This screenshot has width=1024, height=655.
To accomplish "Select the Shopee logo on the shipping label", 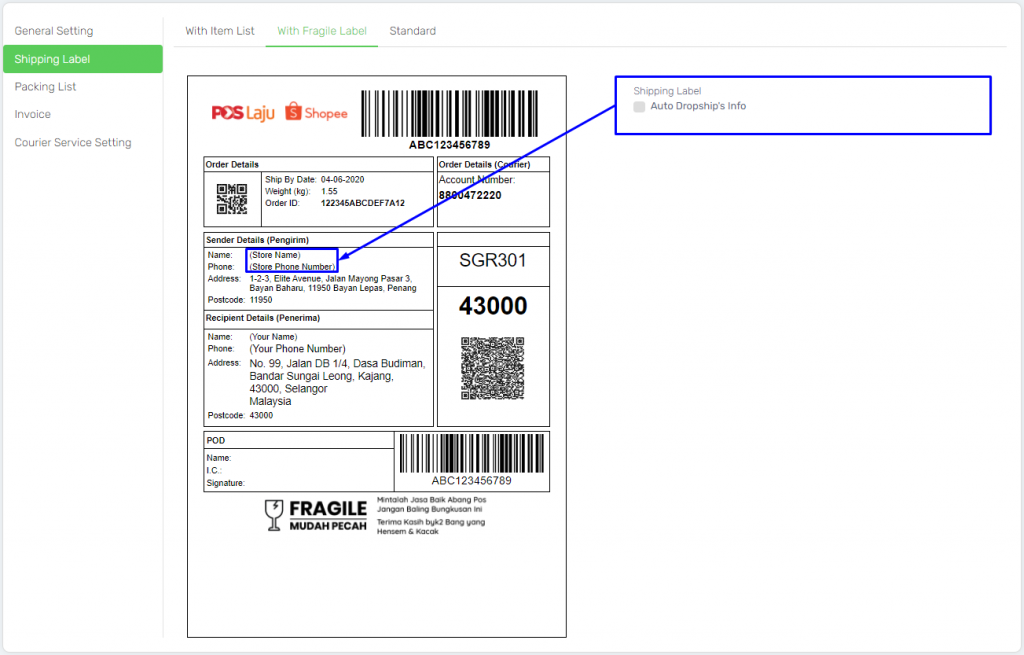I will point(315,113).
